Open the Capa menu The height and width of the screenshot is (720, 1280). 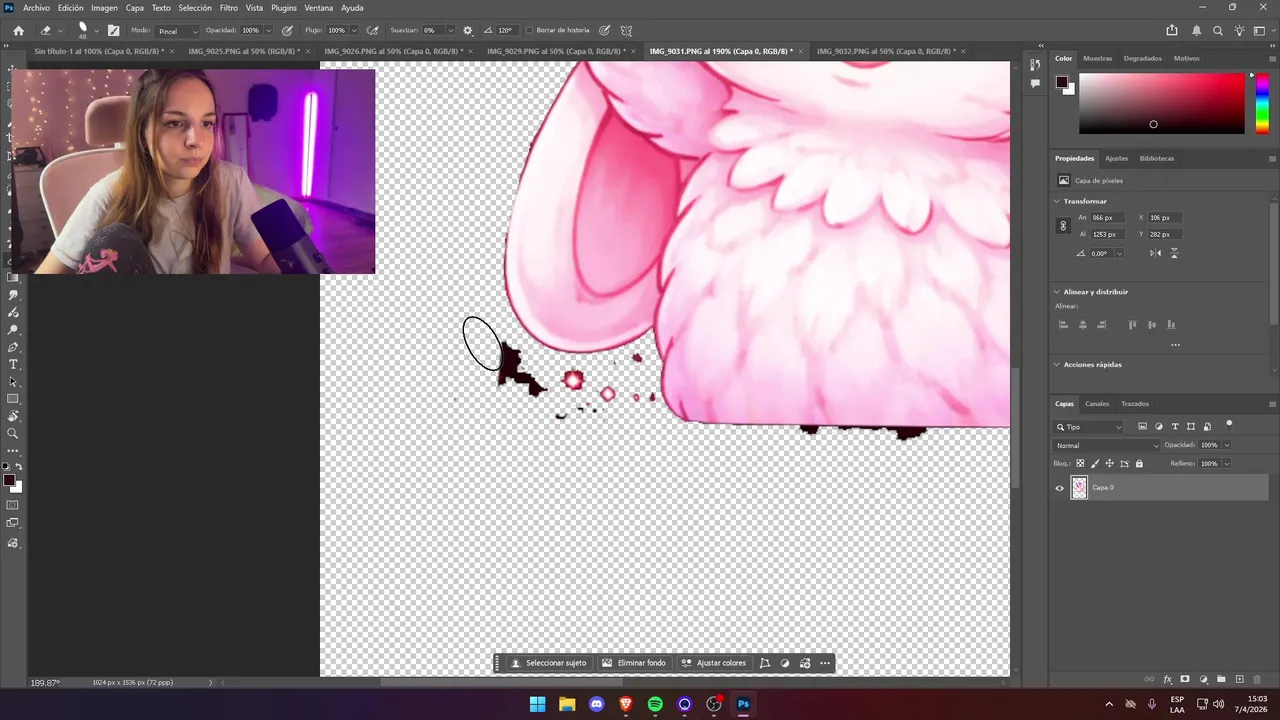[134, 7]
